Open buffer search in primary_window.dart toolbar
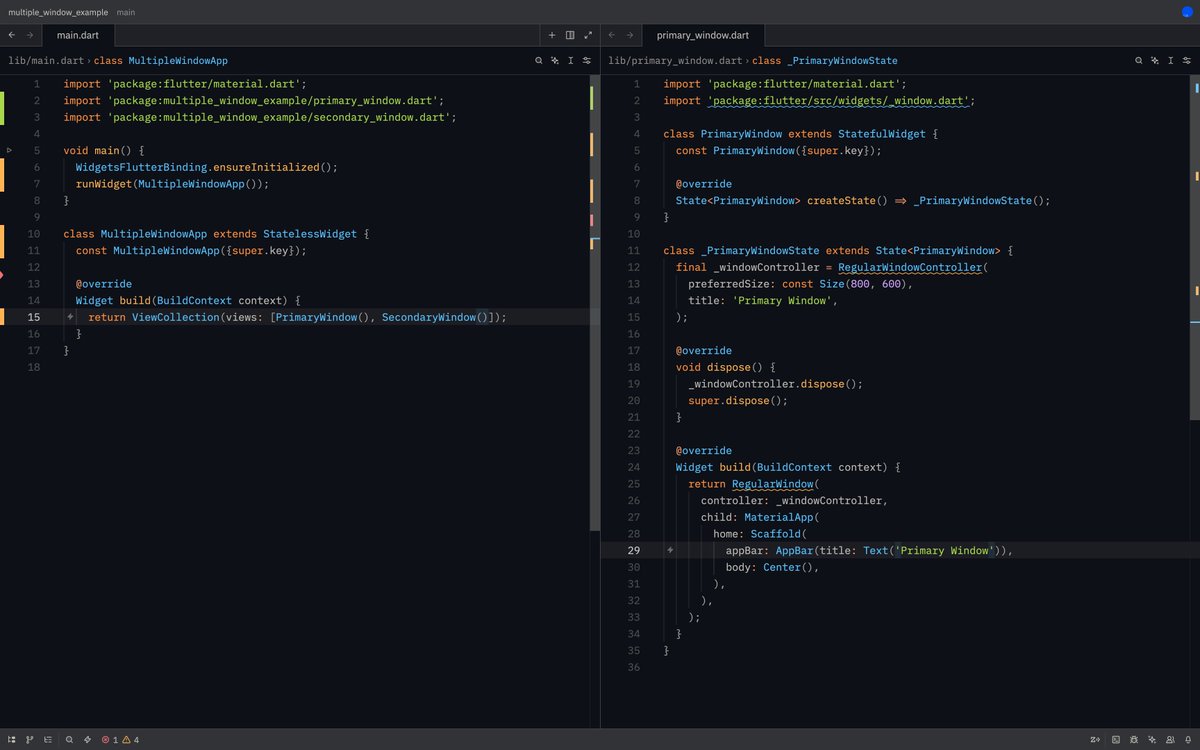Screen dimensions: 1200x750 point(1138,60)
